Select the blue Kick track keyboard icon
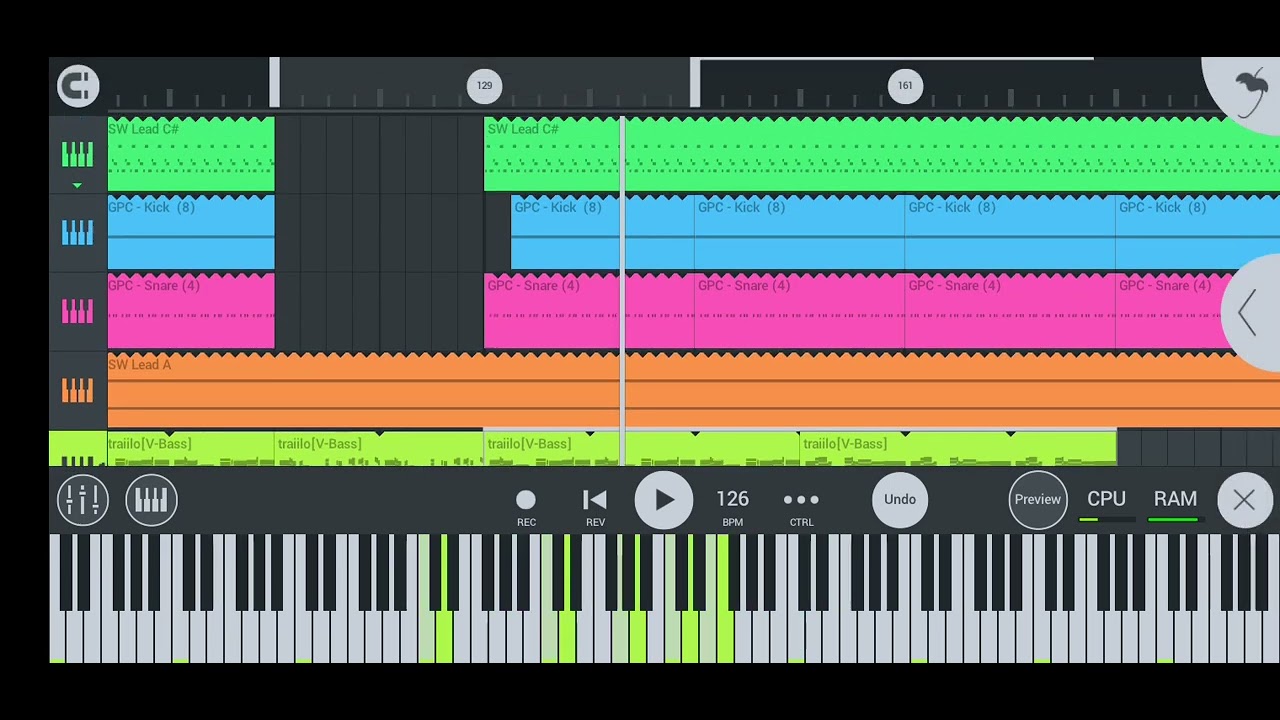 pos(77,232)
